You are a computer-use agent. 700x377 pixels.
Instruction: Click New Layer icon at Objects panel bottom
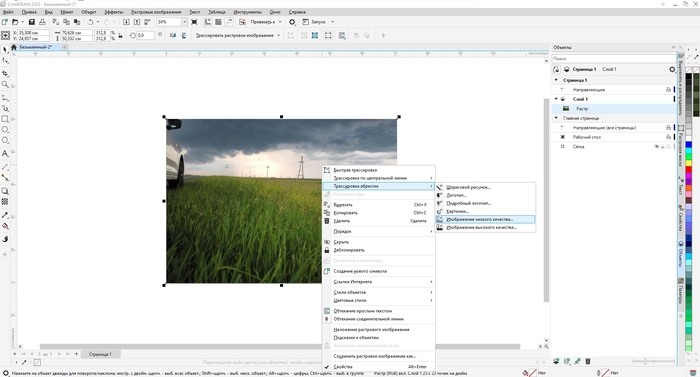tap(556, 361)
